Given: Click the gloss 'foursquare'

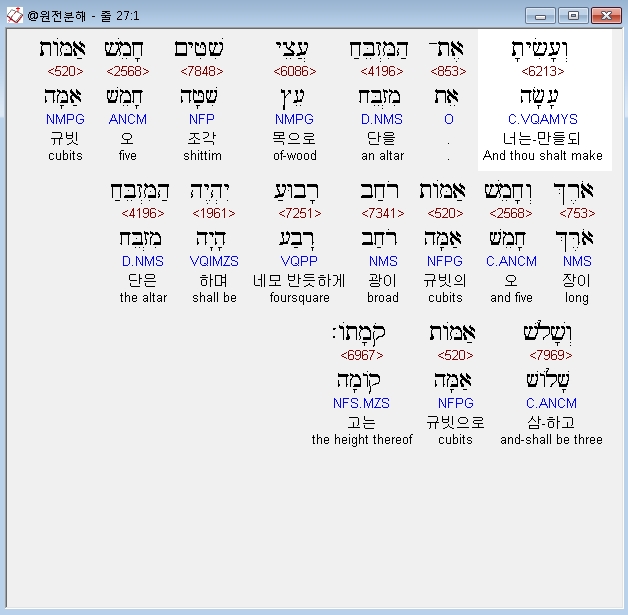Looking at the screenshot, I should coord(300,298).
